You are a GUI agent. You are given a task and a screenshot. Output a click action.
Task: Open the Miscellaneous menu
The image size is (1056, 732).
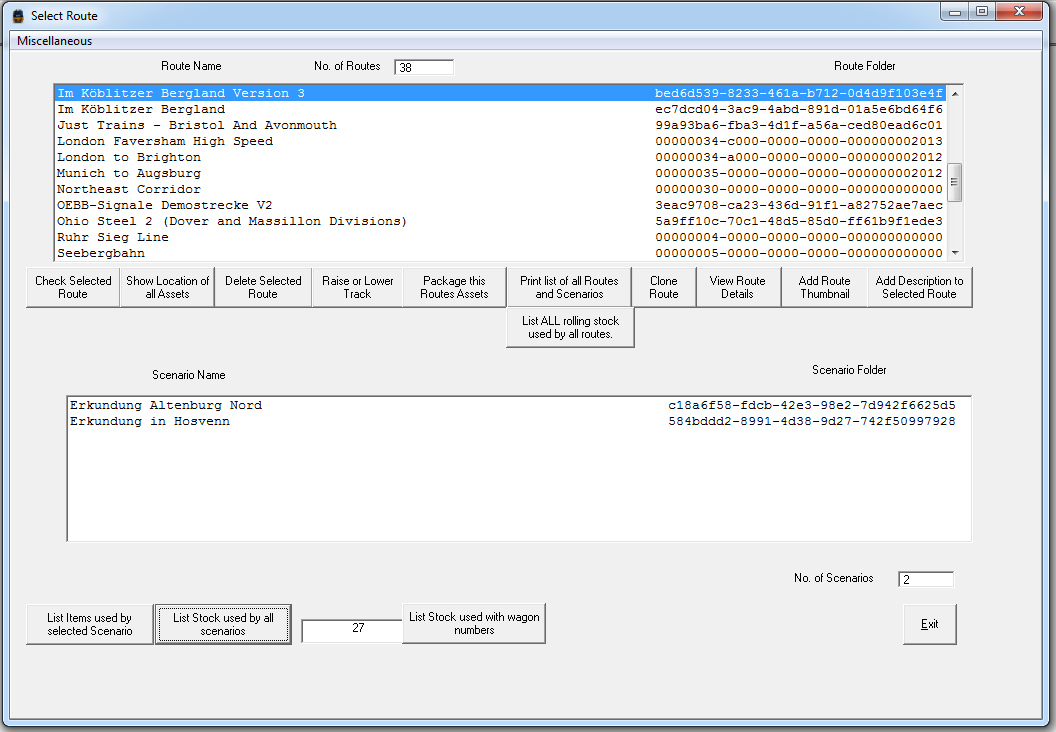pos(55,41)
